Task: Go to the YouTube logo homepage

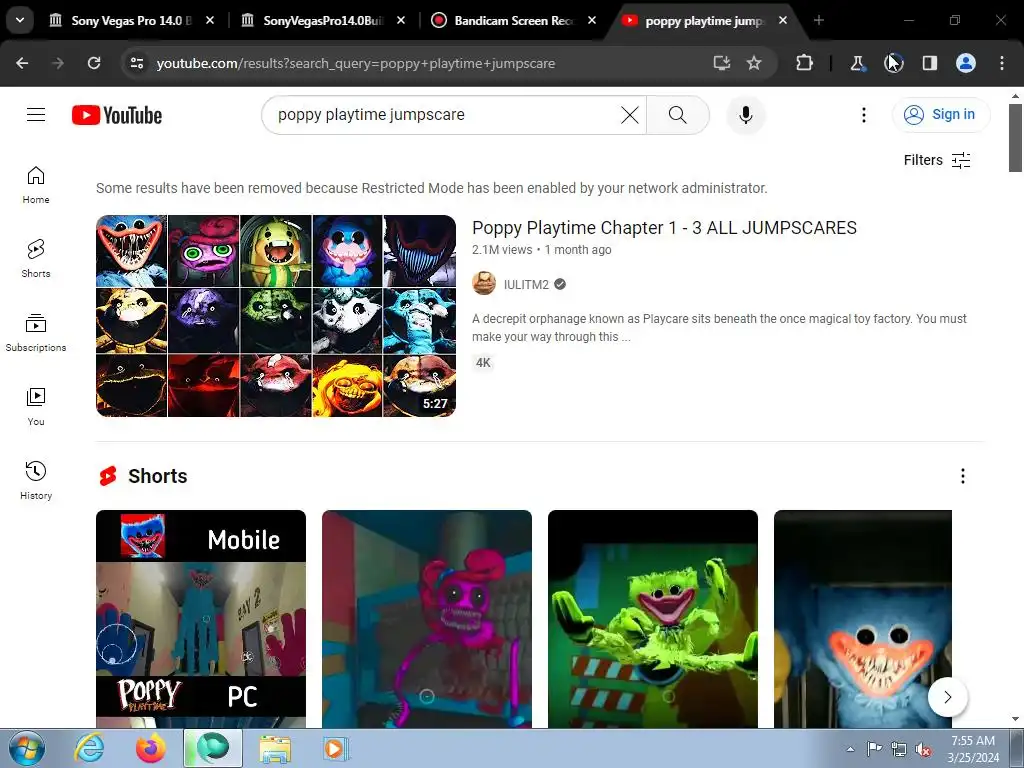Action: pyautogui.click(x=117, y=115)
